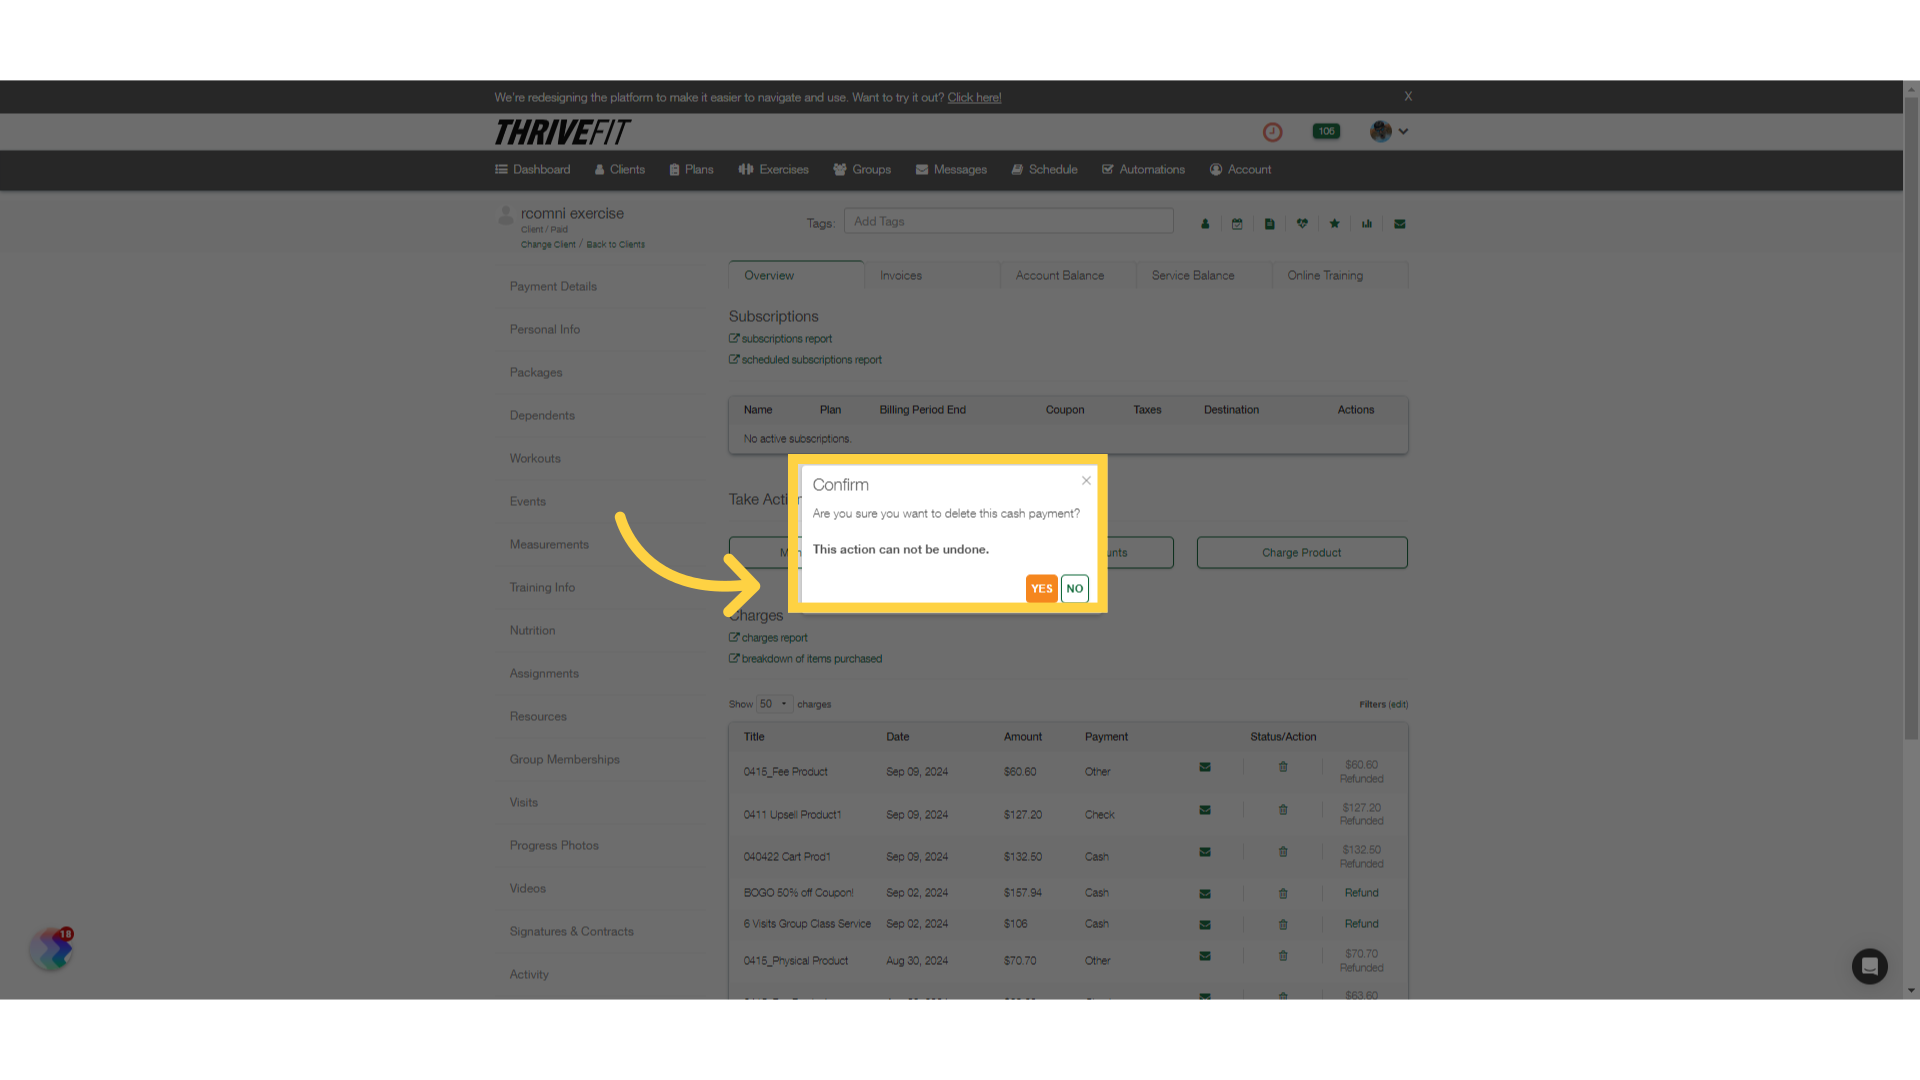Switch to the Invoices tab

pos(901,276)
